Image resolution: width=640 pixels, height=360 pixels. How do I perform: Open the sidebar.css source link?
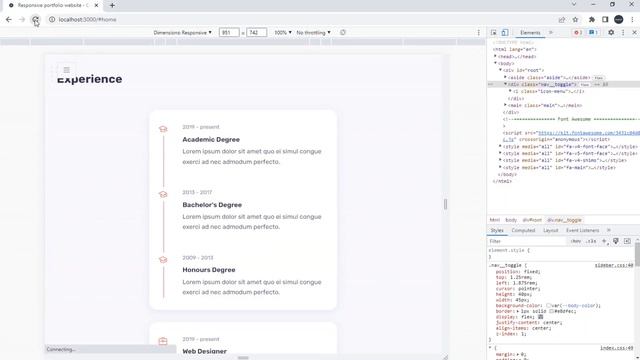pos(614,265)
